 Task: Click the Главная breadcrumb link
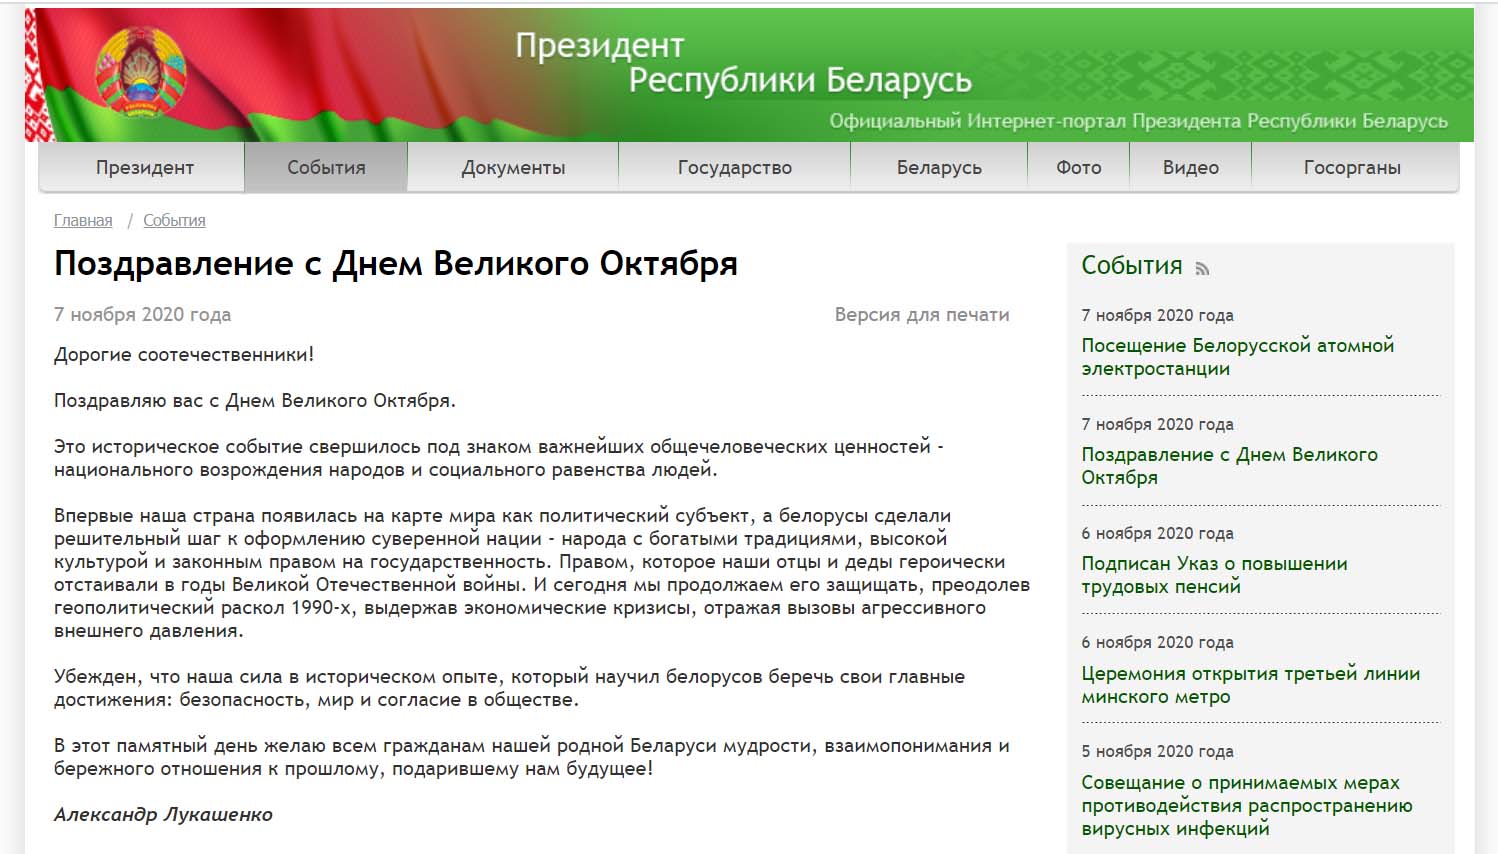(83, 220)
